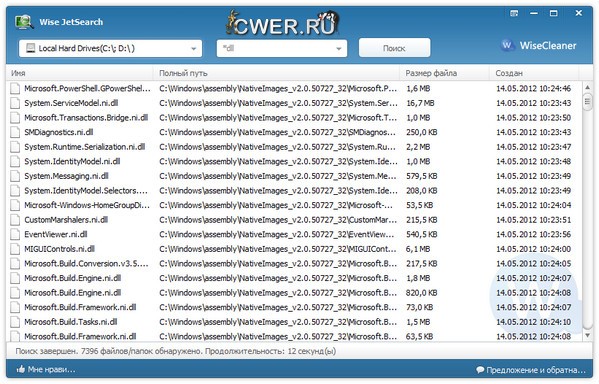Expand the search pattern *dll dropdown arrow

click(x=338, y=49)
